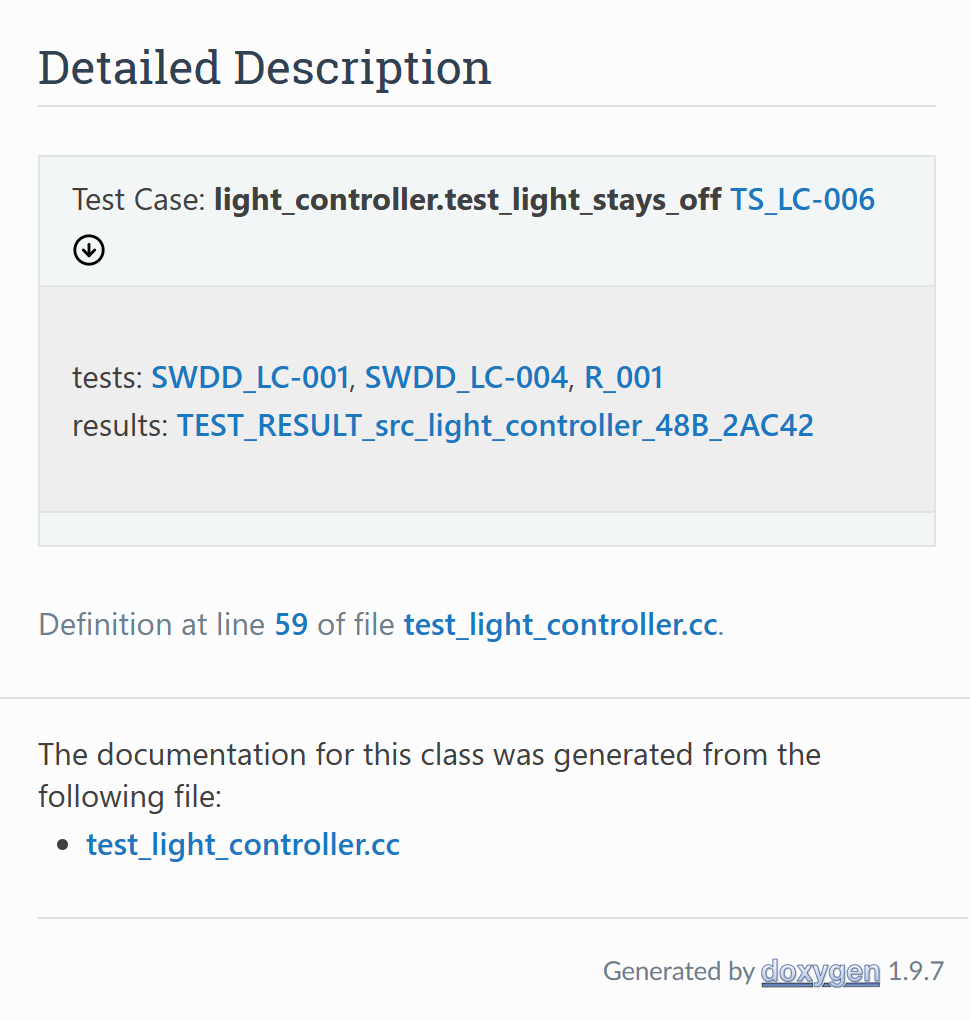Open test_light_controller.cc in the bulleted file list
Image resolution: width=970 pixels, height=1020 pixels.
coord(243,845)
